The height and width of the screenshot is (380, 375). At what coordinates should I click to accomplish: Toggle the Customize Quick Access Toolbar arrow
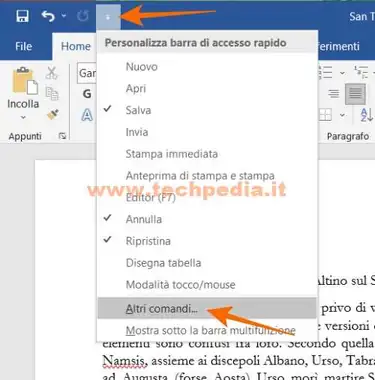click(108, 17)
